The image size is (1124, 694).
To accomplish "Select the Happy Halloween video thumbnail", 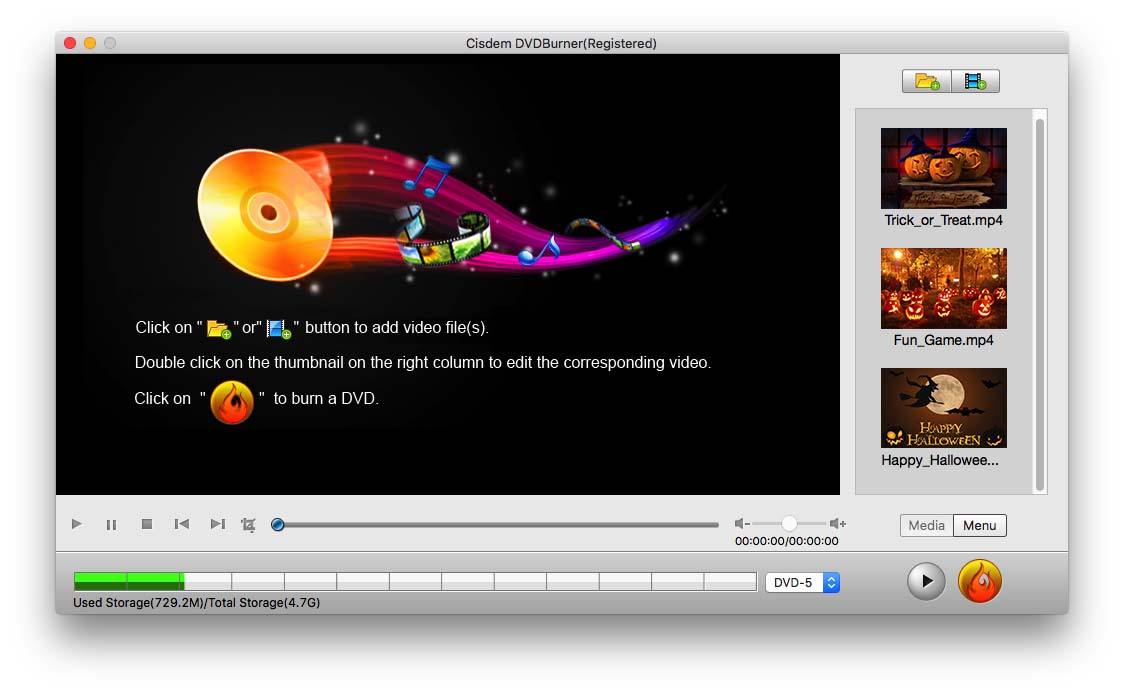I will click(943, 408).
